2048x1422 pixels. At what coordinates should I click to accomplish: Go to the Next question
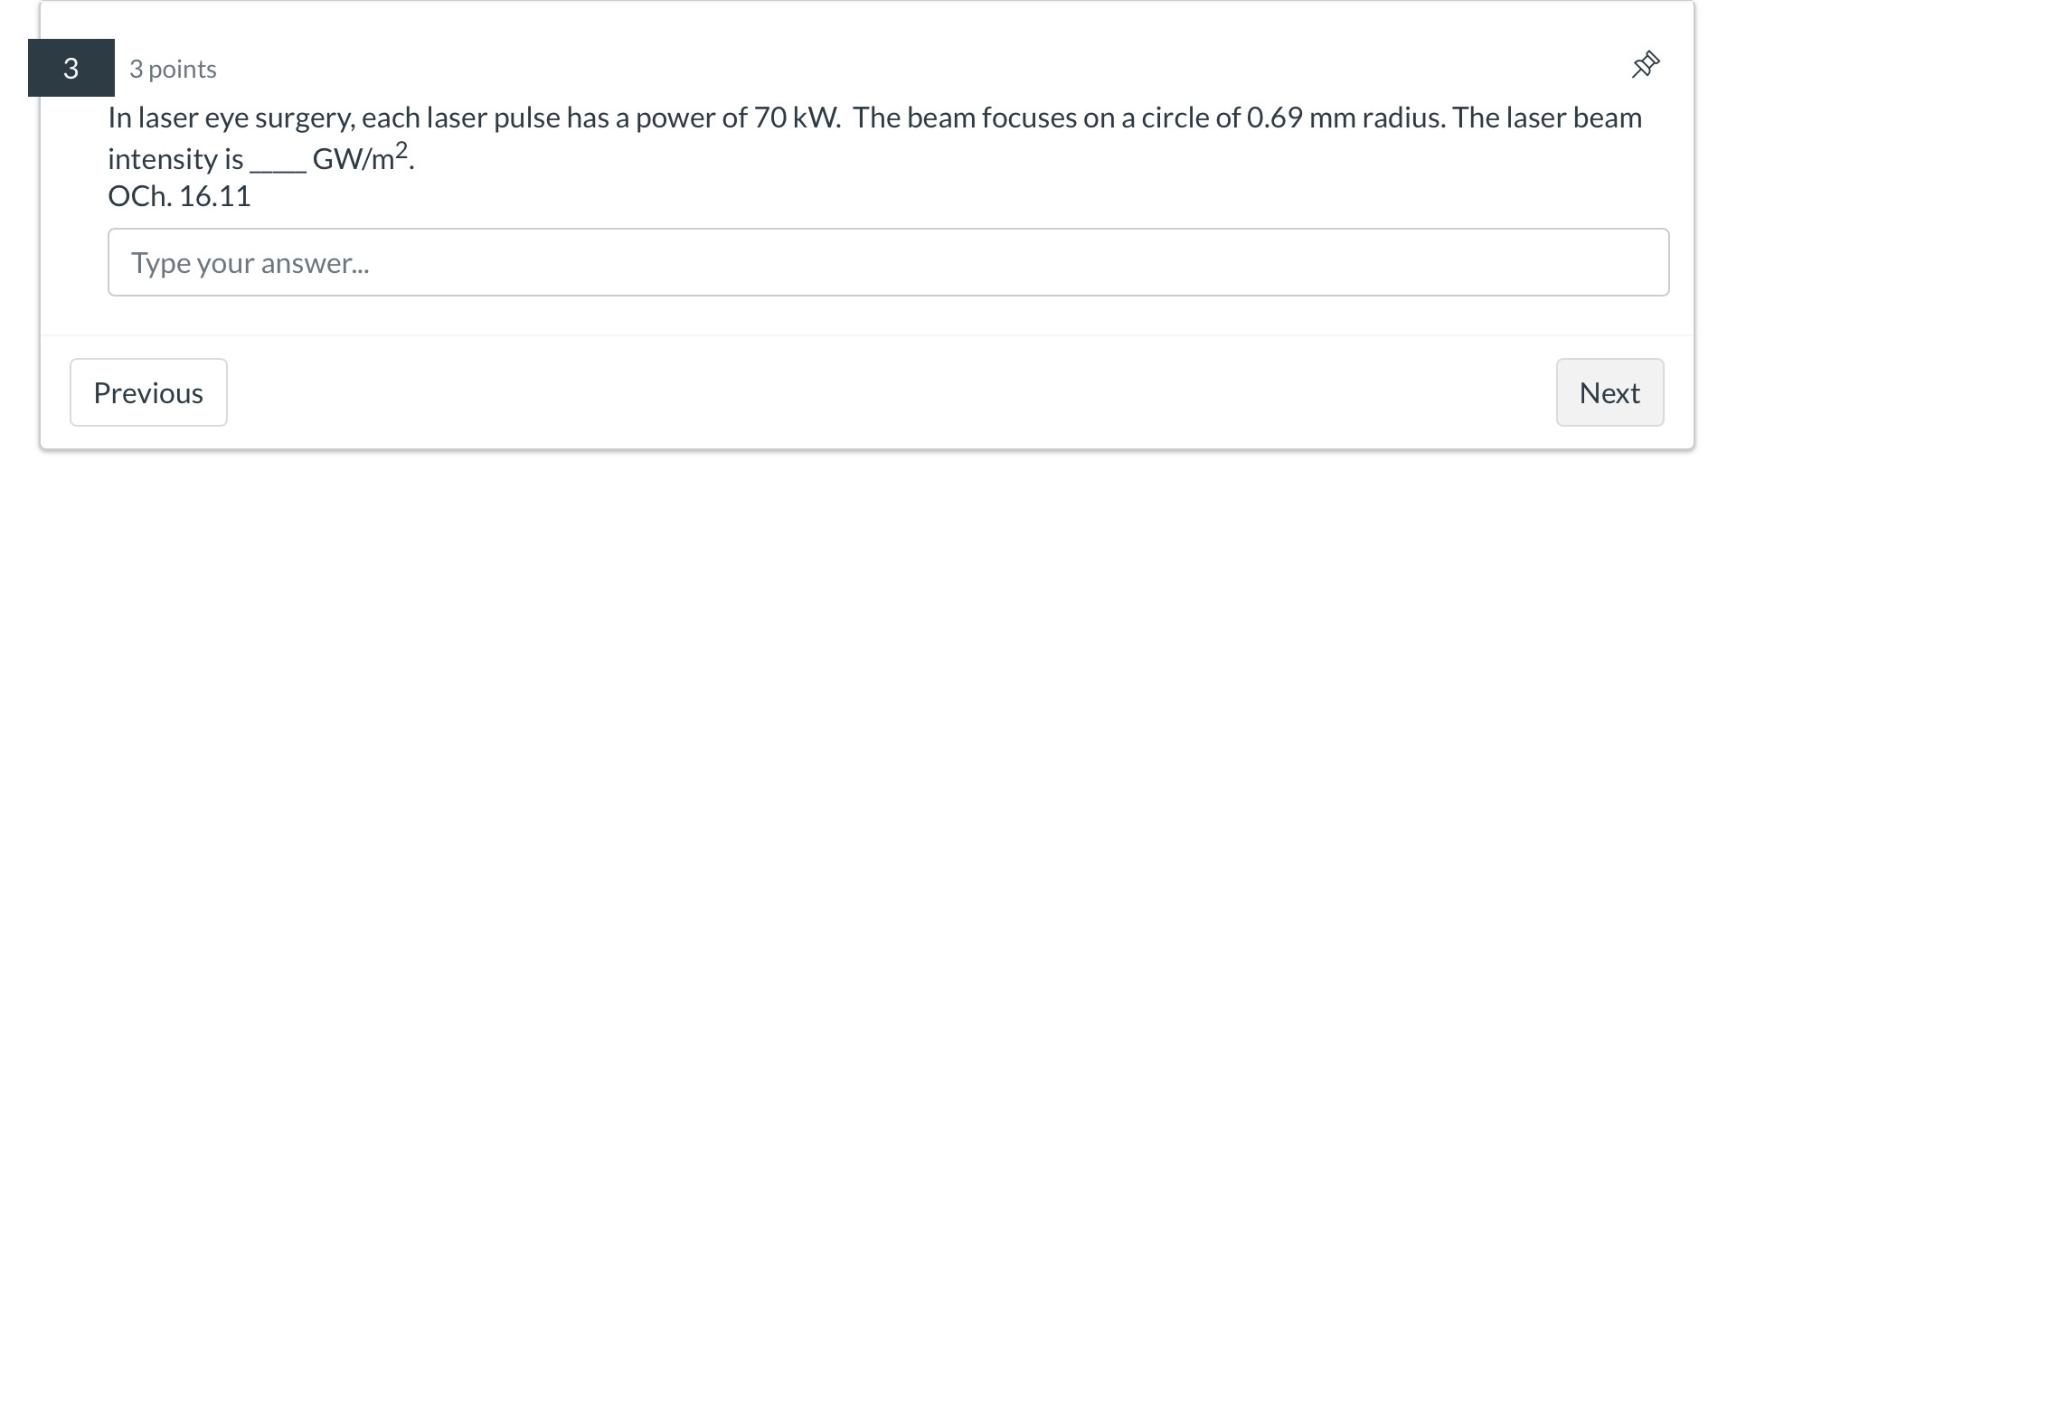[1609, 392]
